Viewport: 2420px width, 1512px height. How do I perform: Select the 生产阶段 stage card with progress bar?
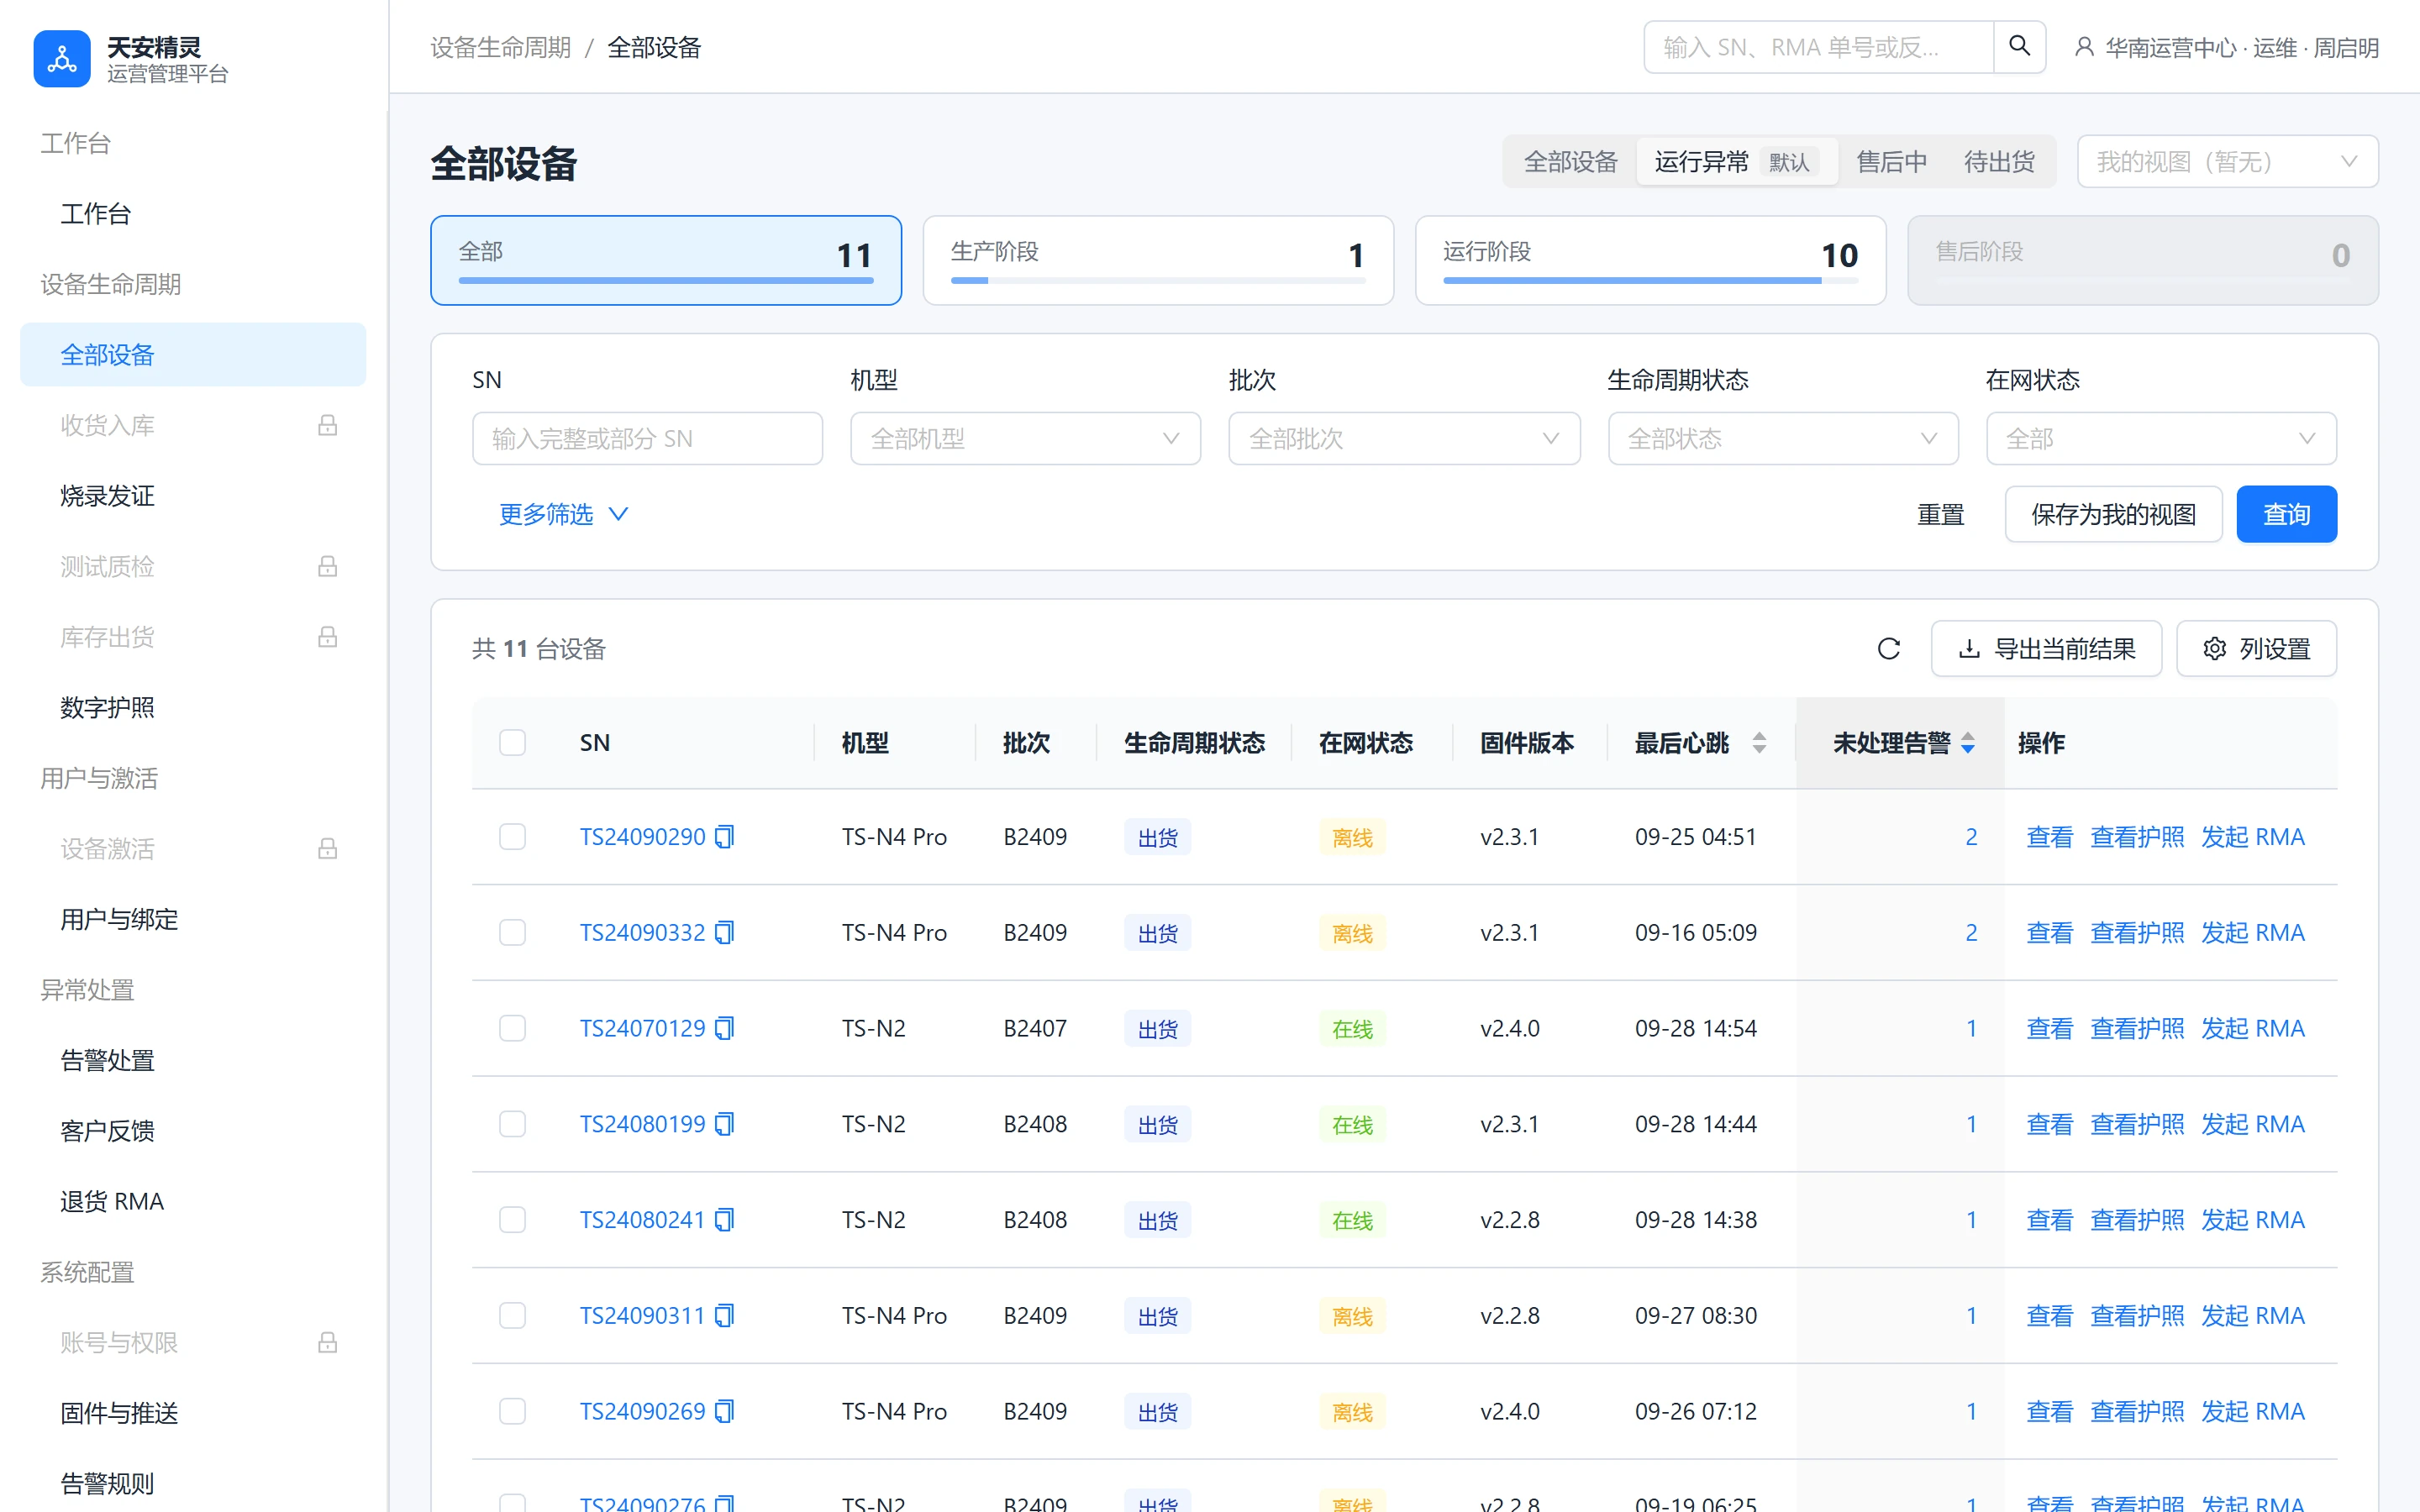pos(1158,260)
